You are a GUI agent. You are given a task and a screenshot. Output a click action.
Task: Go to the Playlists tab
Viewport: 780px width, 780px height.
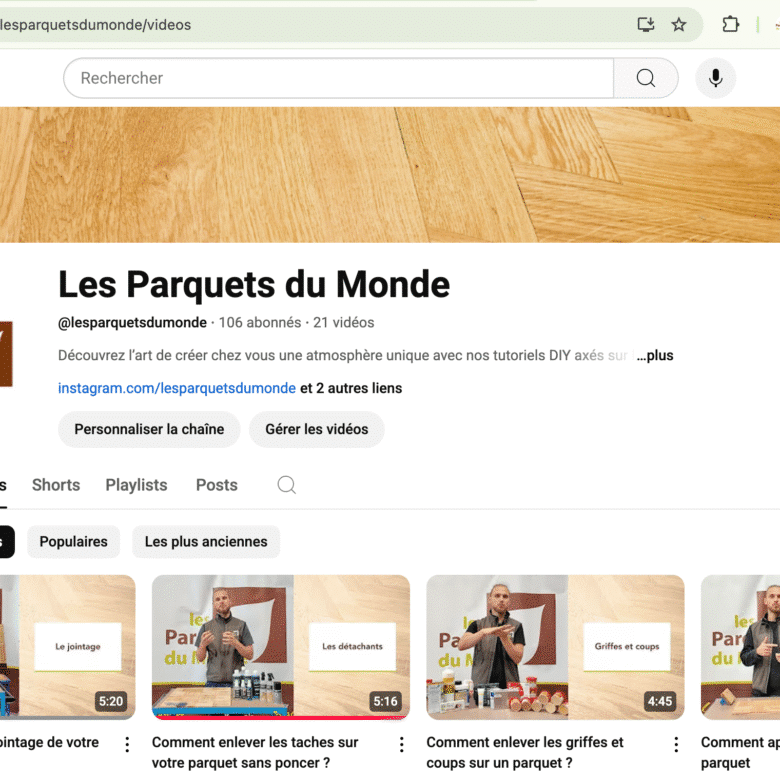[x=136, y=485]
